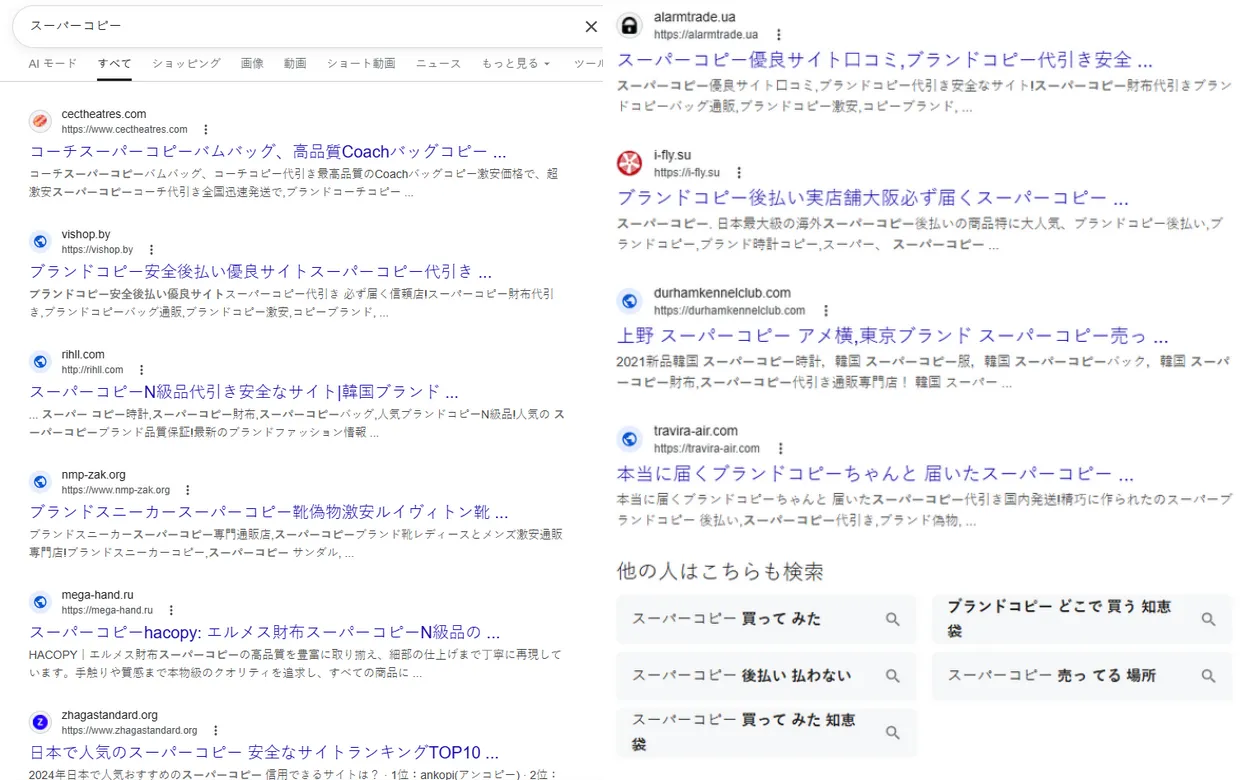The height and width of the screenshot is (780, 1242).
Task: Open more options for nmp-zak.org result
Action: [x=187, y=490]
